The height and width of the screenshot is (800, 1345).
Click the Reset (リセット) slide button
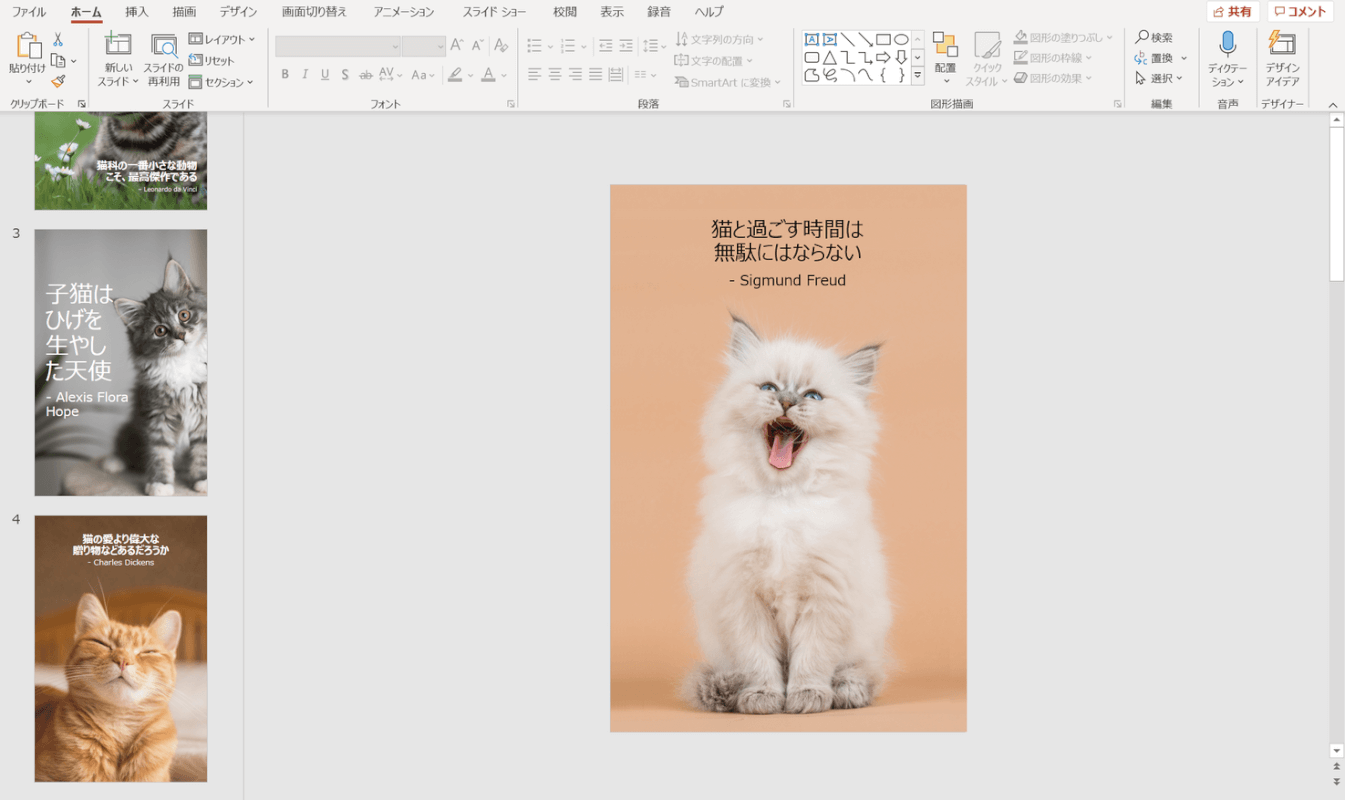click(x=212, y=61)
